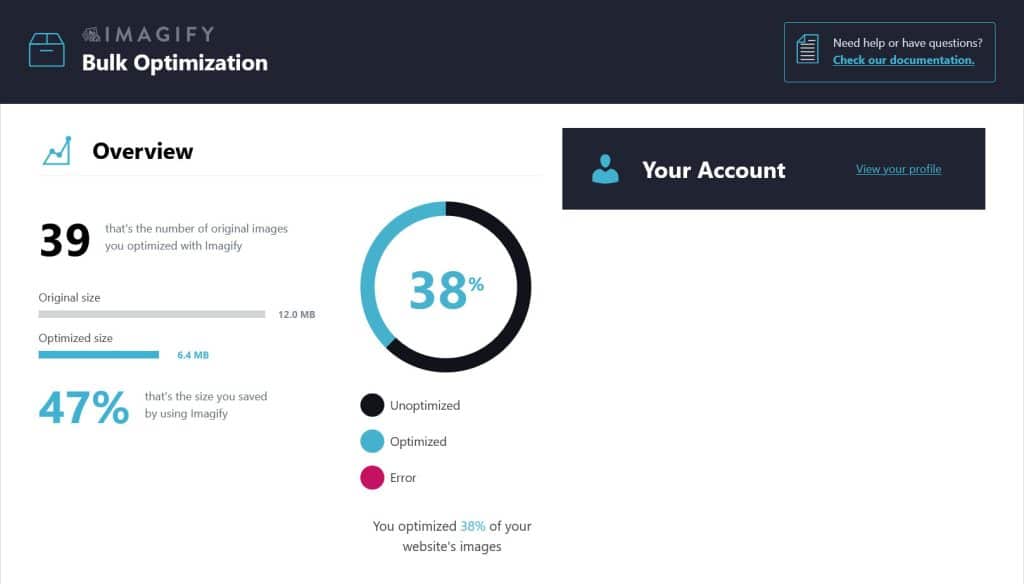
Task: Click the Overview section heading
Action: (x=143, y=151)
